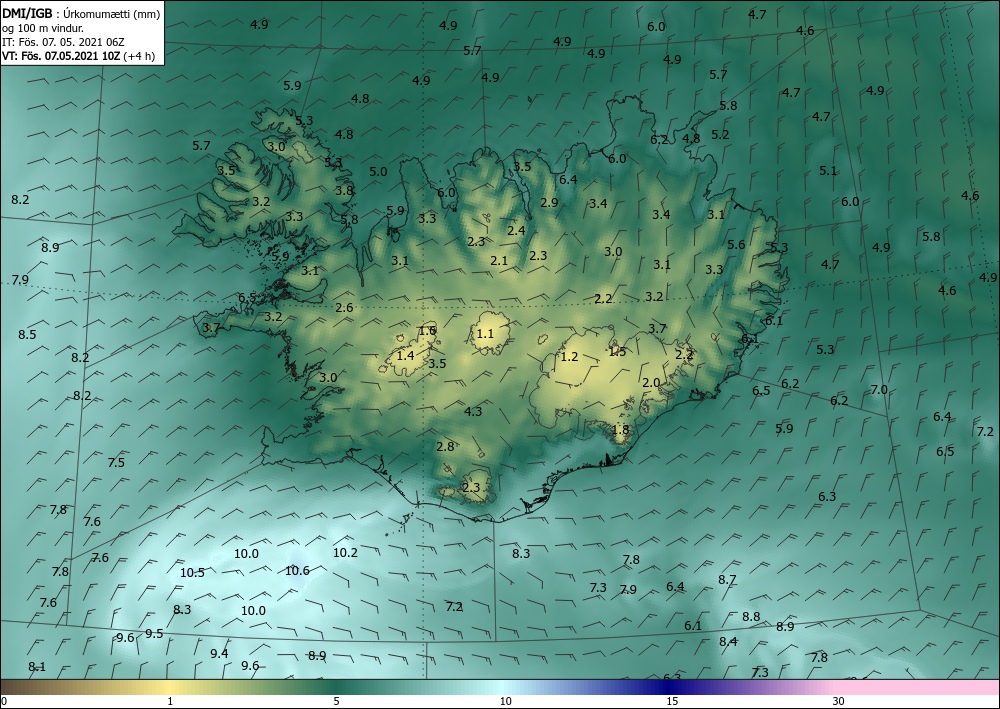This screenshot has height=709, width=1000.
Task: Click the 9.5 value label
Action: [154, 634]
